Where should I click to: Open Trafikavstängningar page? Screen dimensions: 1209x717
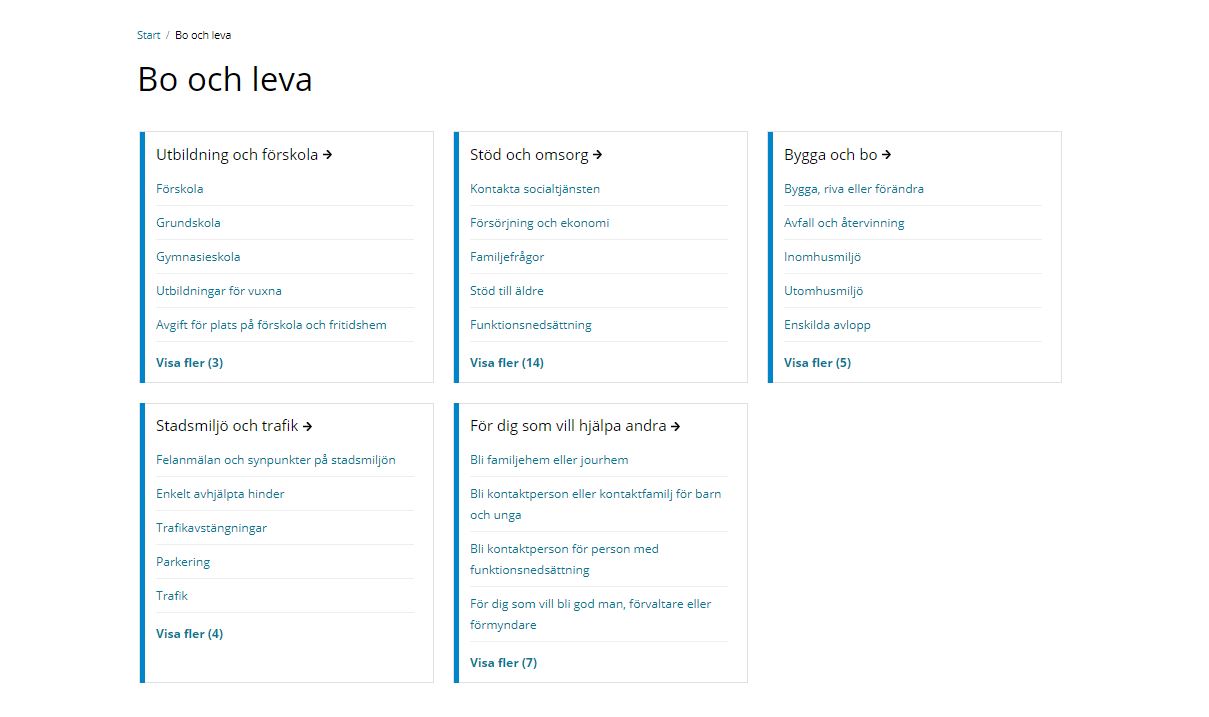click(x=211, y=528)
